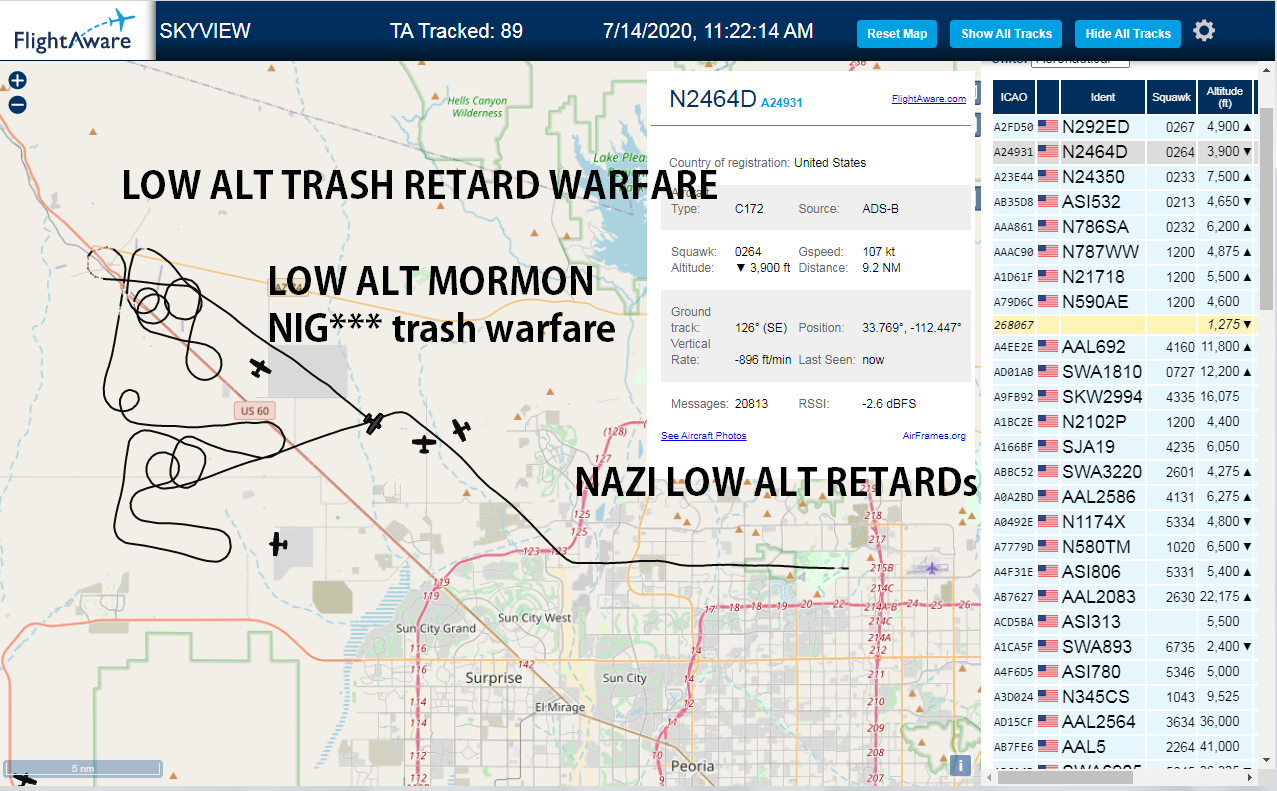Click US flag icon in AAL692 row
Viewport: 1277px width, 791px height.
(x=1048, y=347)
